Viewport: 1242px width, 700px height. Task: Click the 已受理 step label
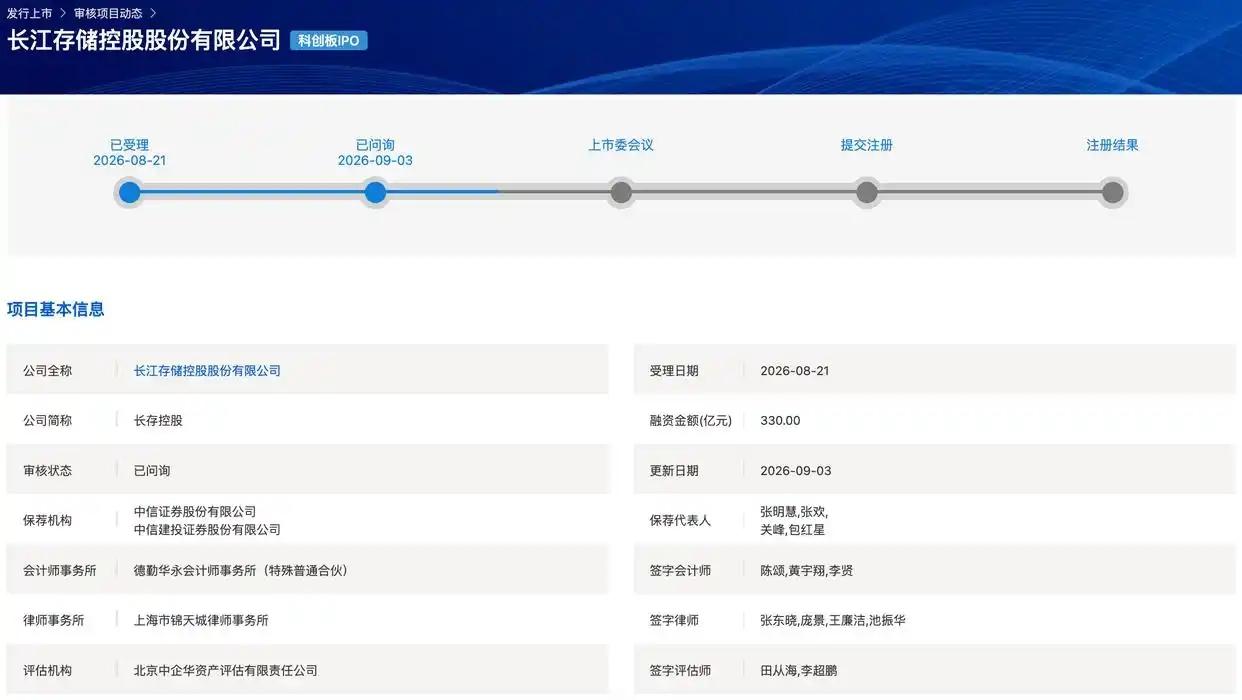click(x=129, y=145)
